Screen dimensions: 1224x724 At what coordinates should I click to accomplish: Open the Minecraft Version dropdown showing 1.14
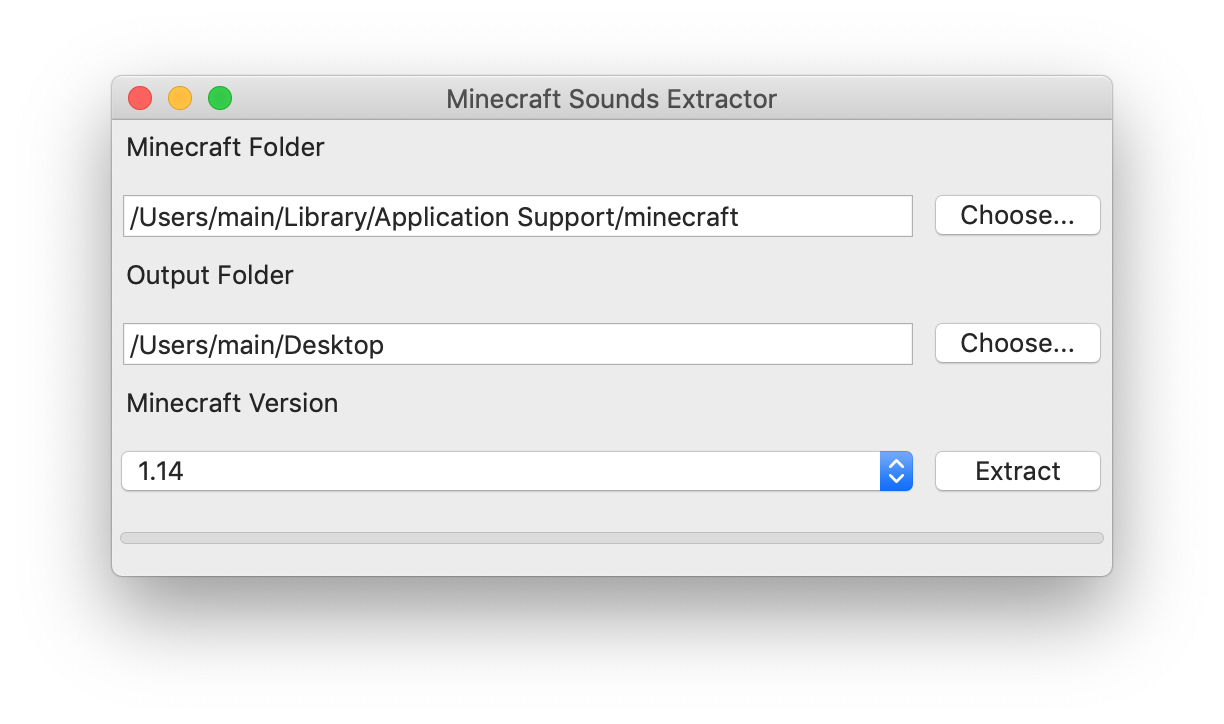pos(500,471)
